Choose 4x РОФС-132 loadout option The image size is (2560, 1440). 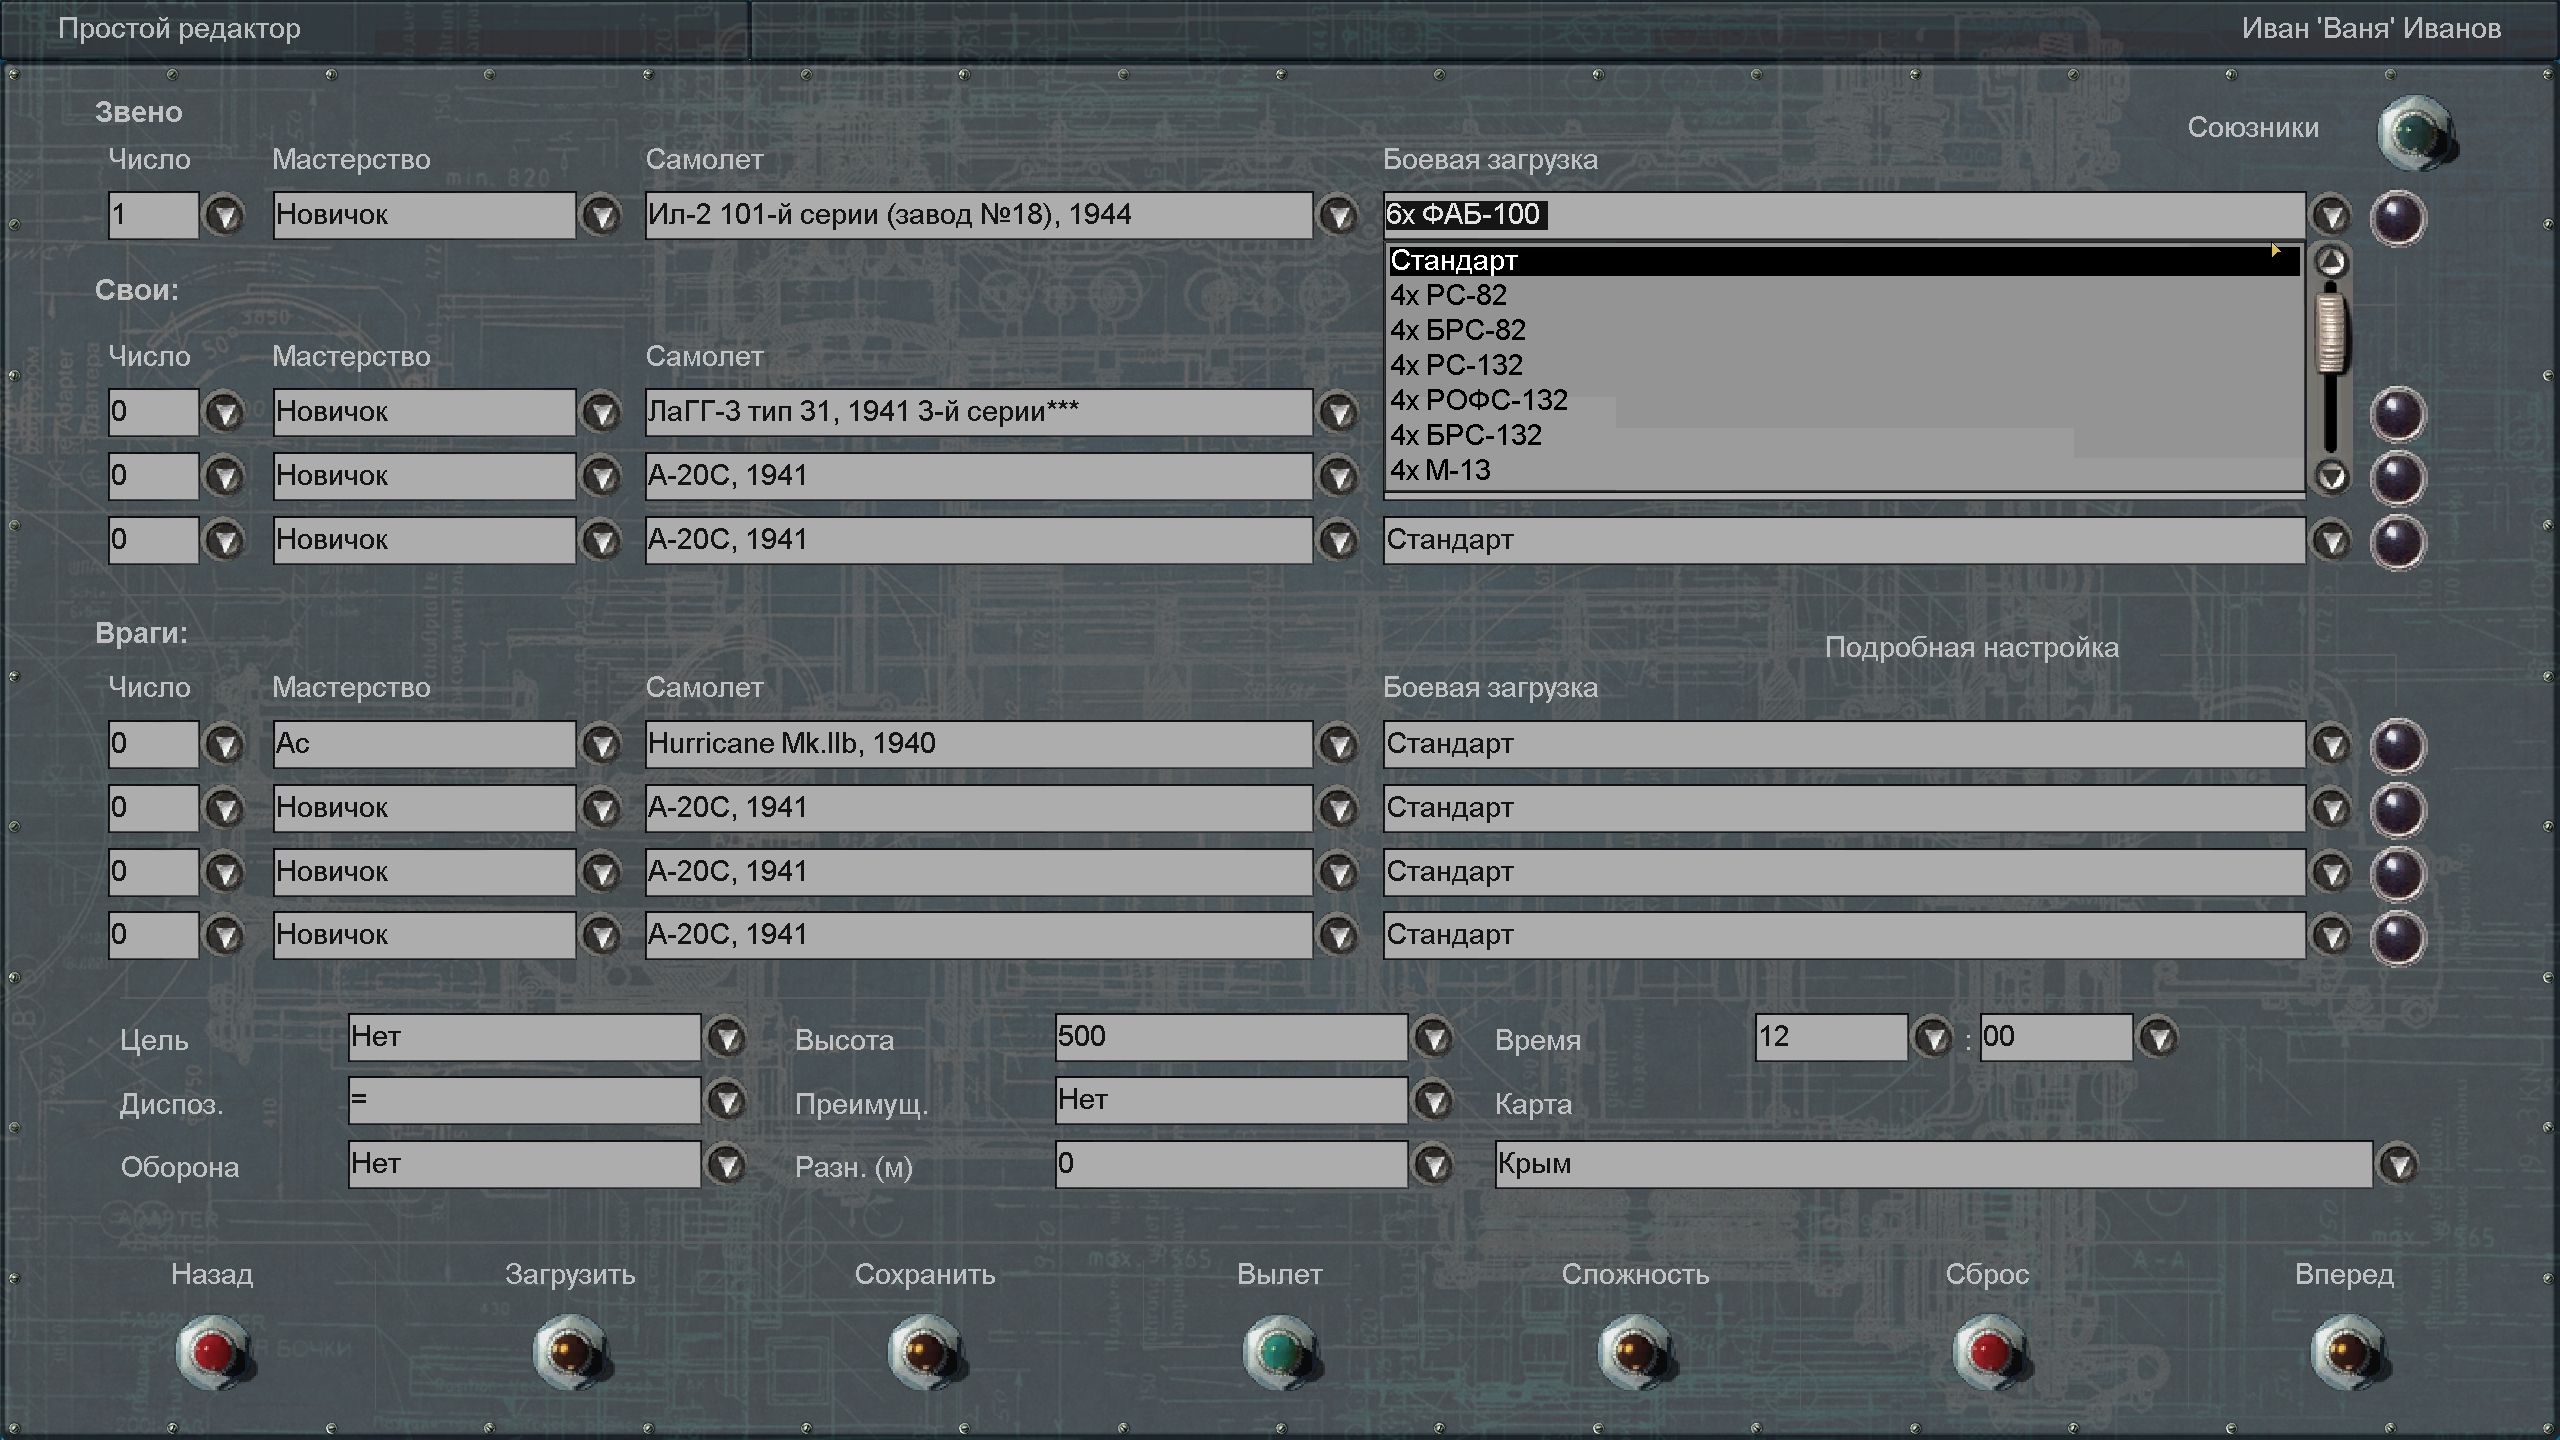coord(1478,401)
